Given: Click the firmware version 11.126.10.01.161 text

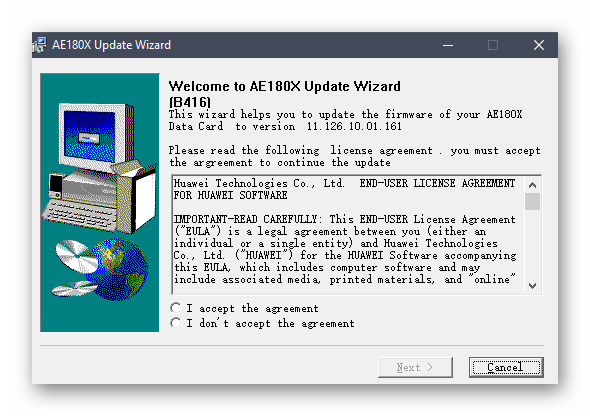Looking at the screenshot, I should (354, 126).
